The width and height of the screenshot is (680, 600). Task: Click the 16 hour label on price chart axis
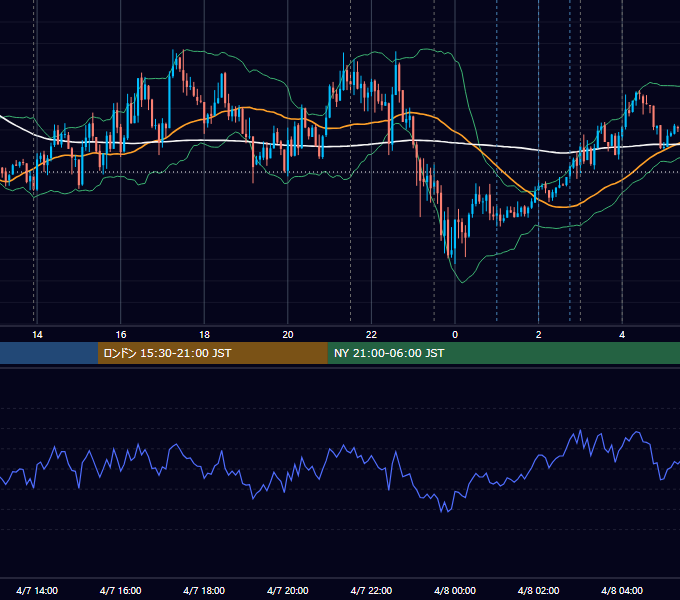tap(121, 335)
